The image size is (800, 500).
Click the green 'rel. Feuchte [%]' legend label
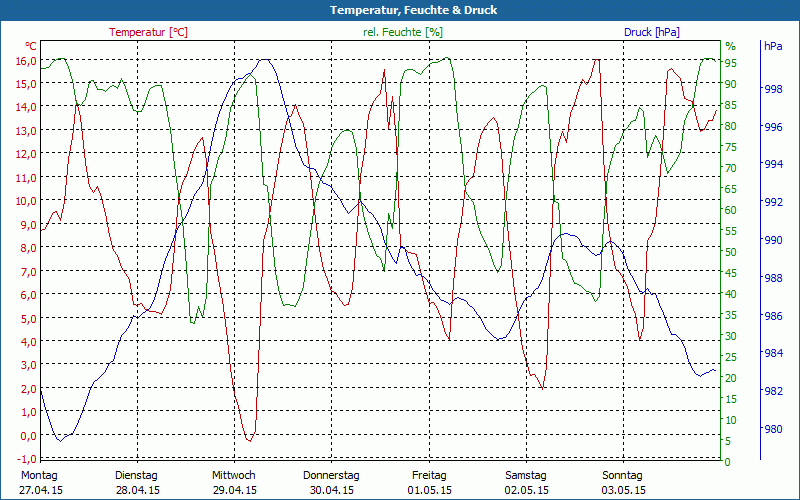tap(403, 32)
